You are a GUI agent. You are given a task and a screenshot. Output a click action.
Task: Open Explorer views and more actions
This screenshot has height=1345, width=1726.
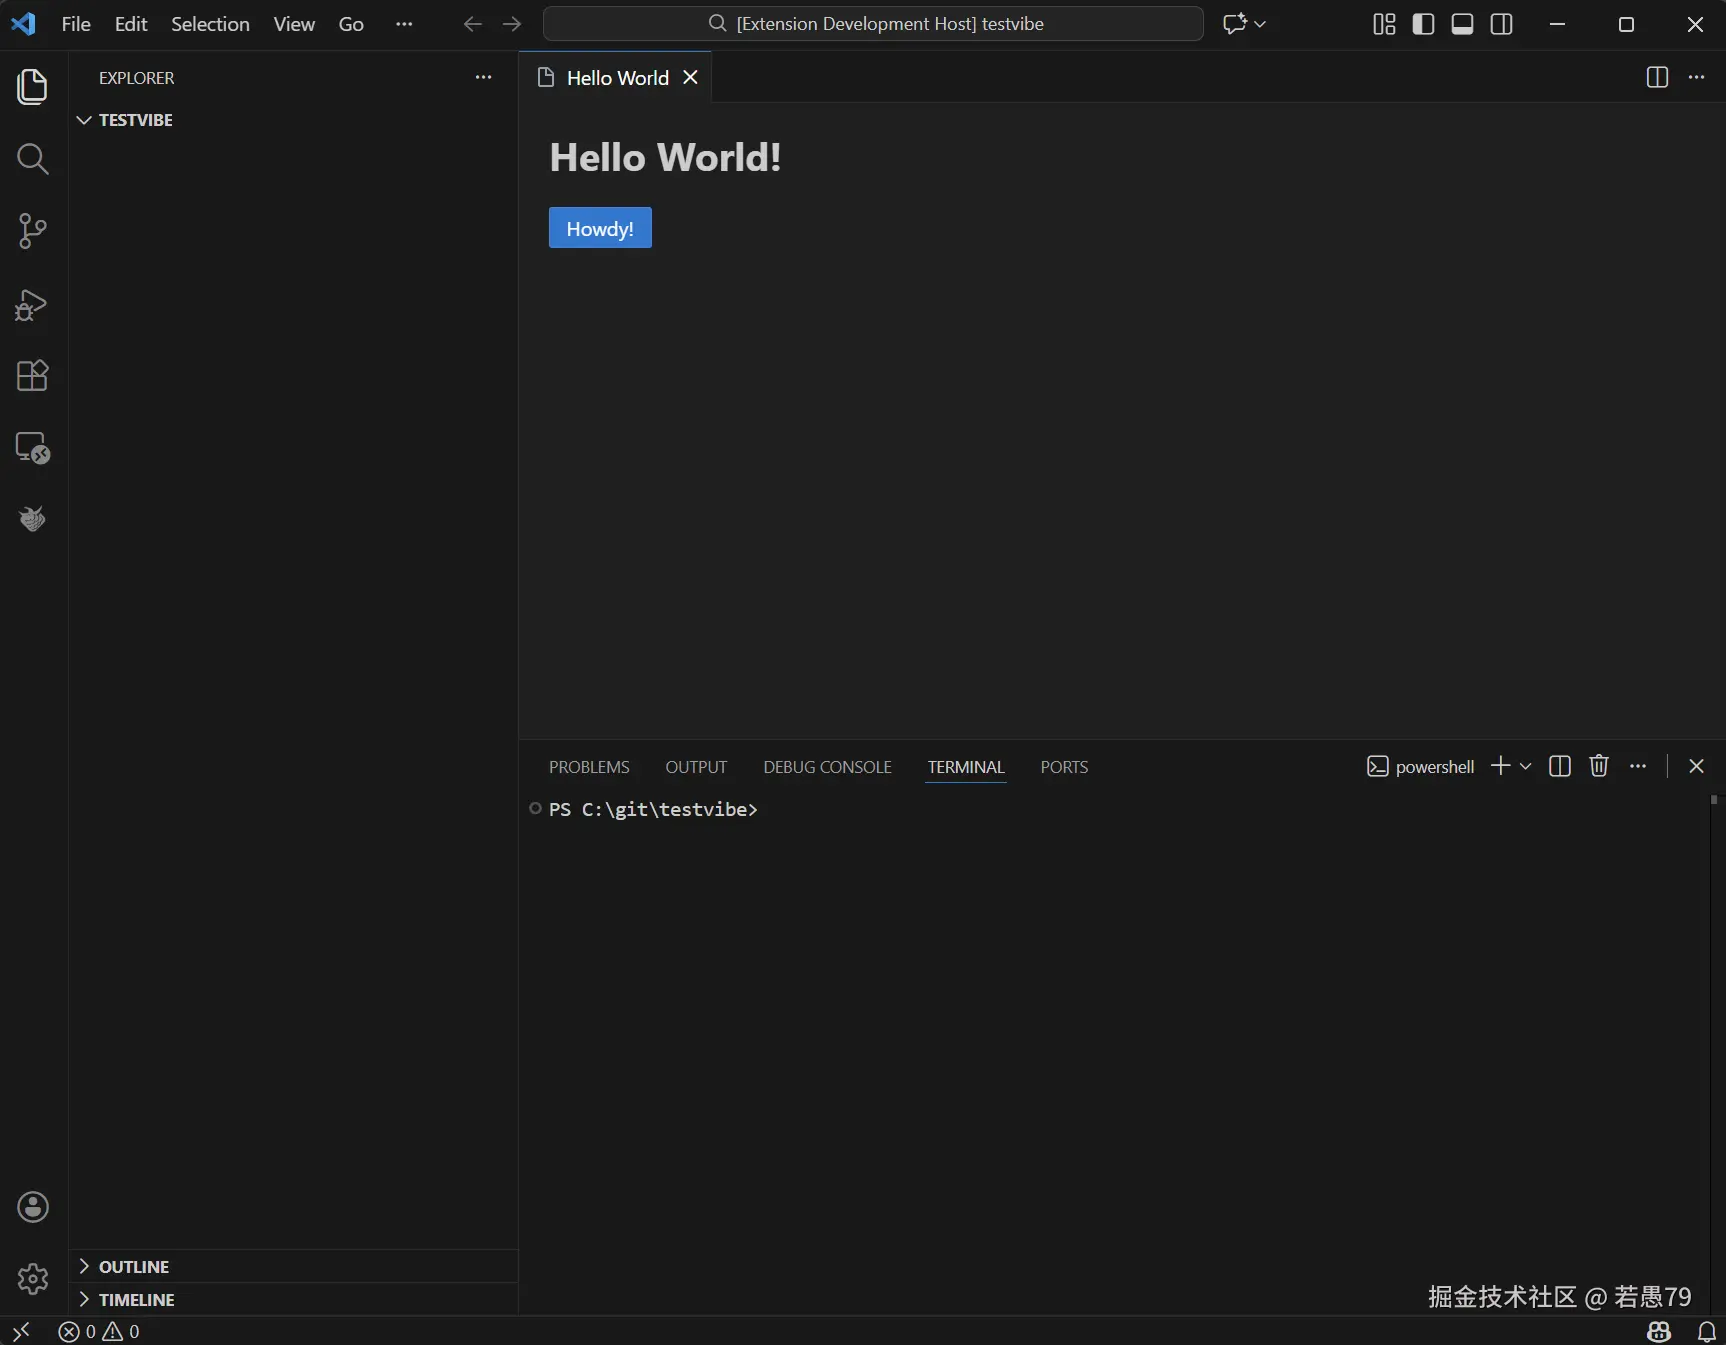click(484, 77)
